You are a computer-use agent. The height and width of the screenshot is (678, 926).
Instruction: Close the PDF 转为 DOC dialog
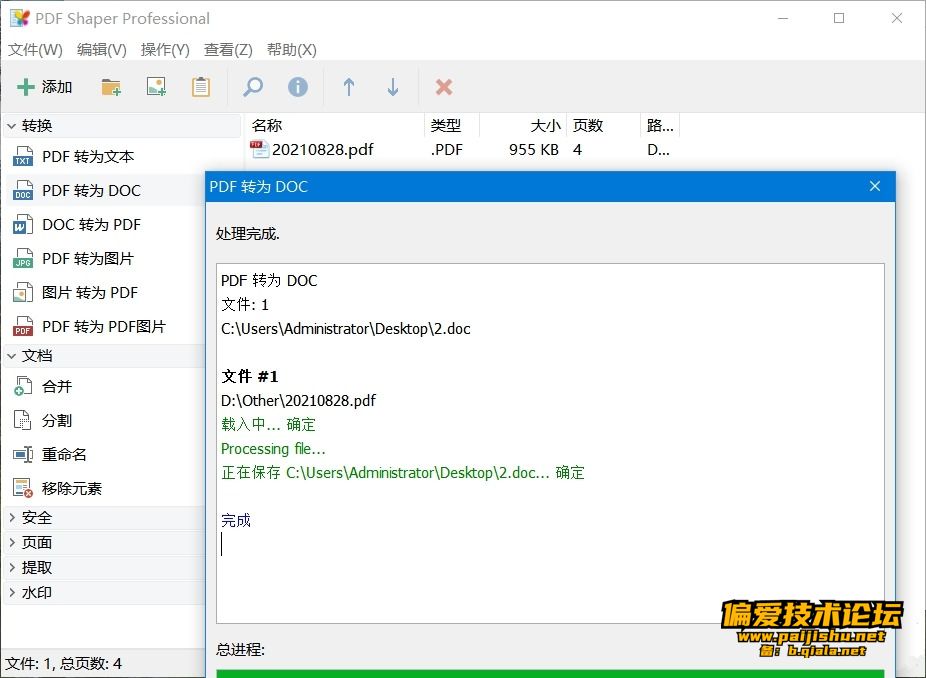(875, 187)
